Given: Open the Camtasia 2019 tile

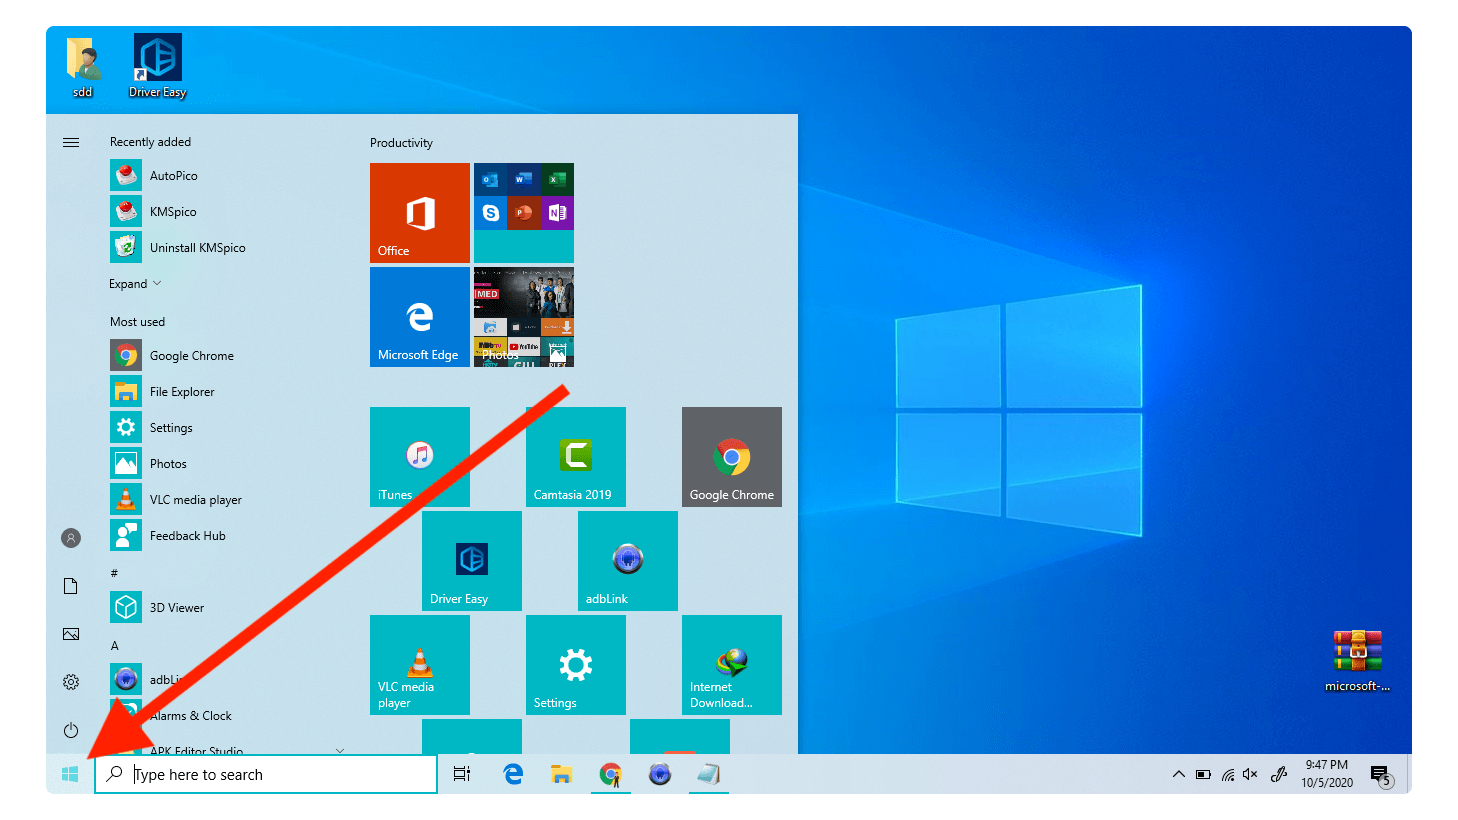Looking at the screenshot, I should tap(575, 457).
